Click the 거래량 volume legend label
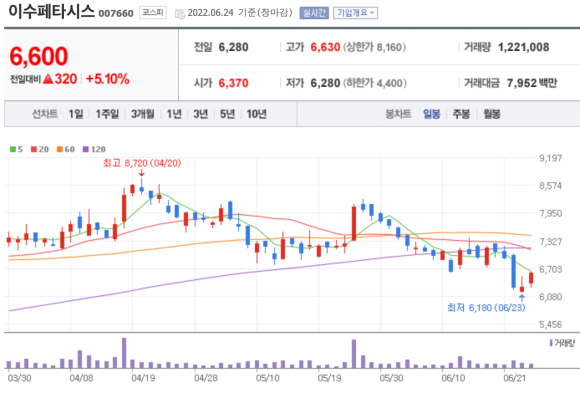 coord(562,343)
